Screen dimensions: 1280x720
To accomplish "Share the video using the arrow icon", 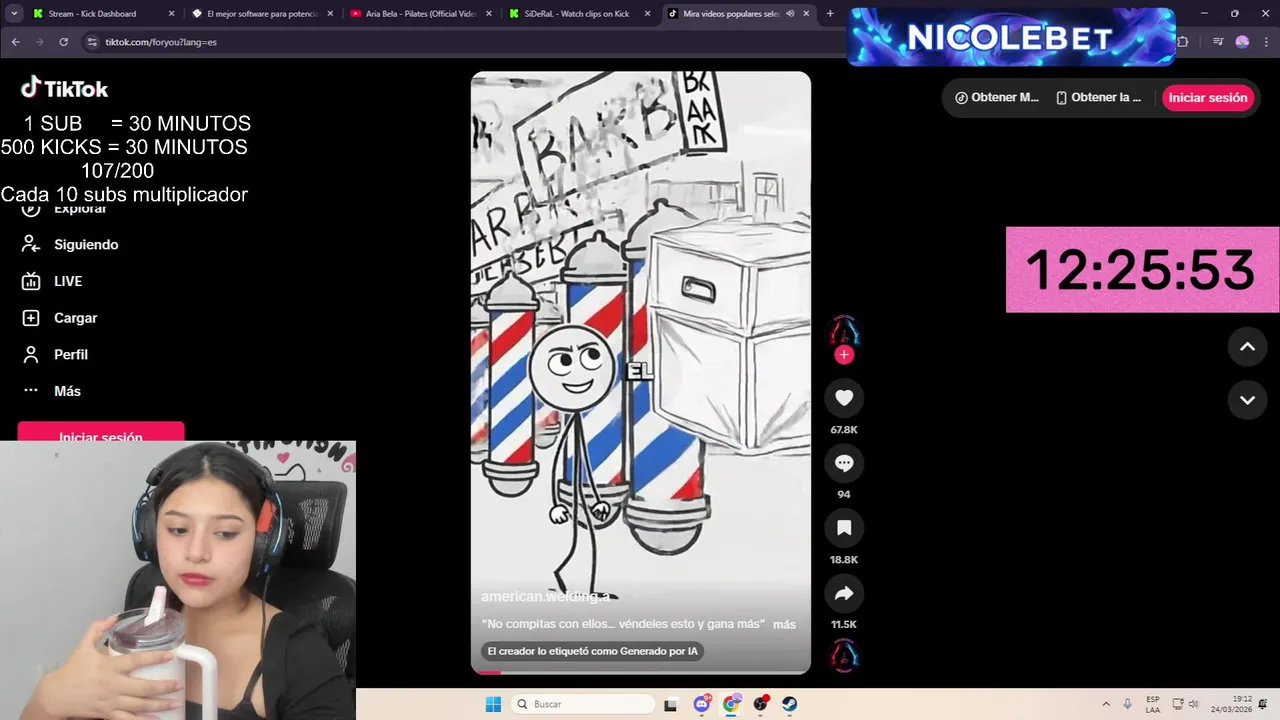I will pos(844,593).
